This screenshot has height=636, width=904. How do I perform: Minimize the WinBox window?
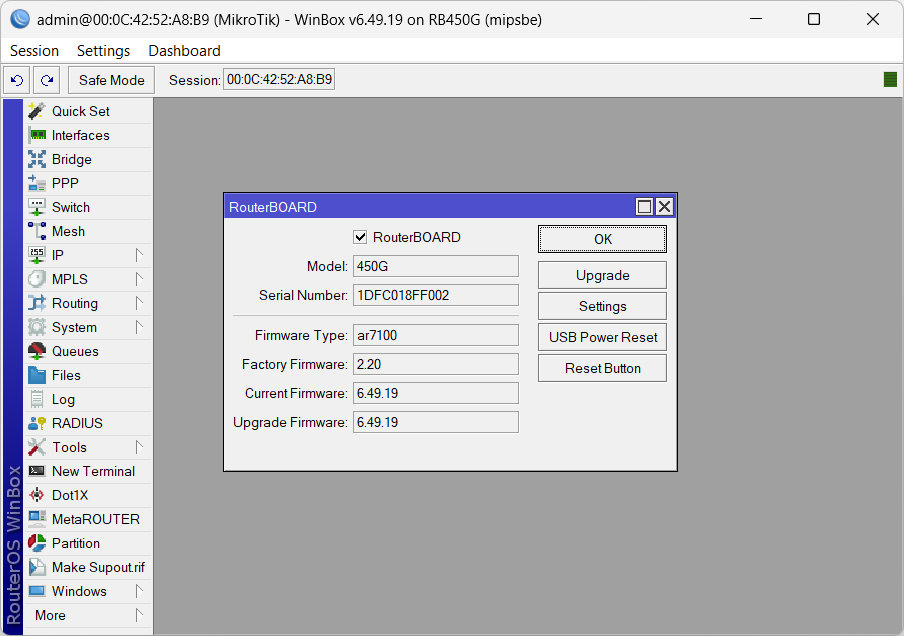pos(756,19)
